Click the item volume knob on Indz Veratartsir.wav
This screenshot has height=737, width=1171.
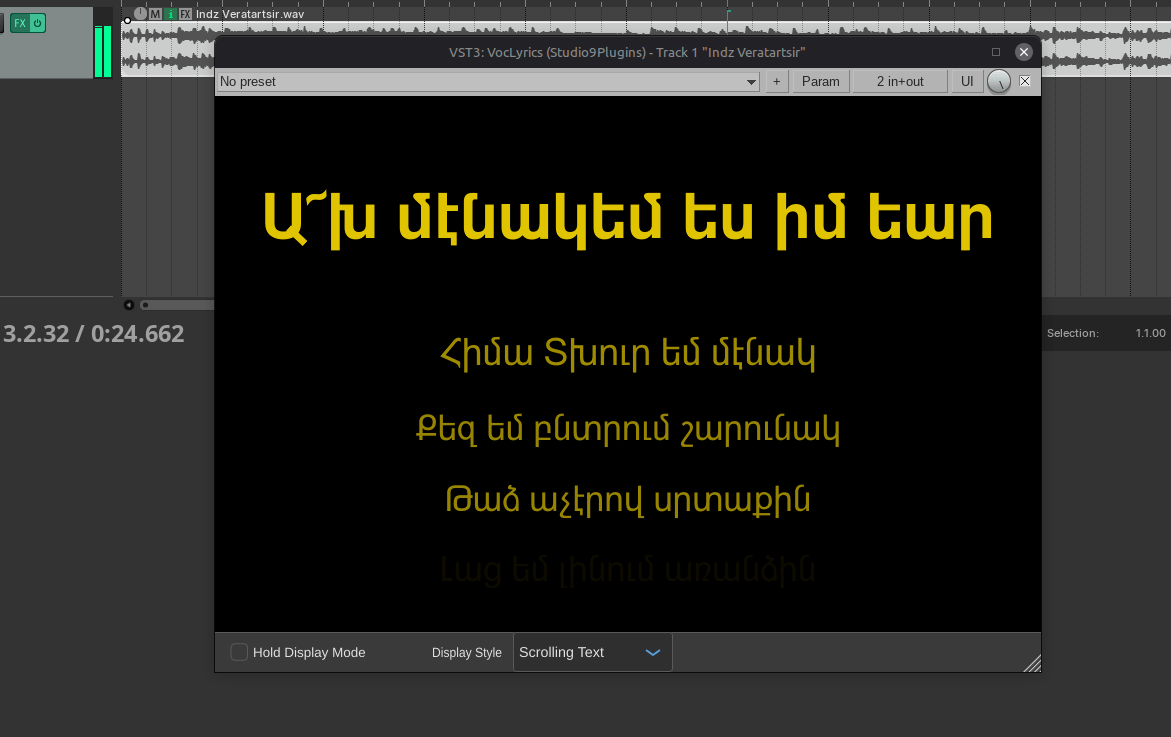pyautogui.click(x=140, y=13)
